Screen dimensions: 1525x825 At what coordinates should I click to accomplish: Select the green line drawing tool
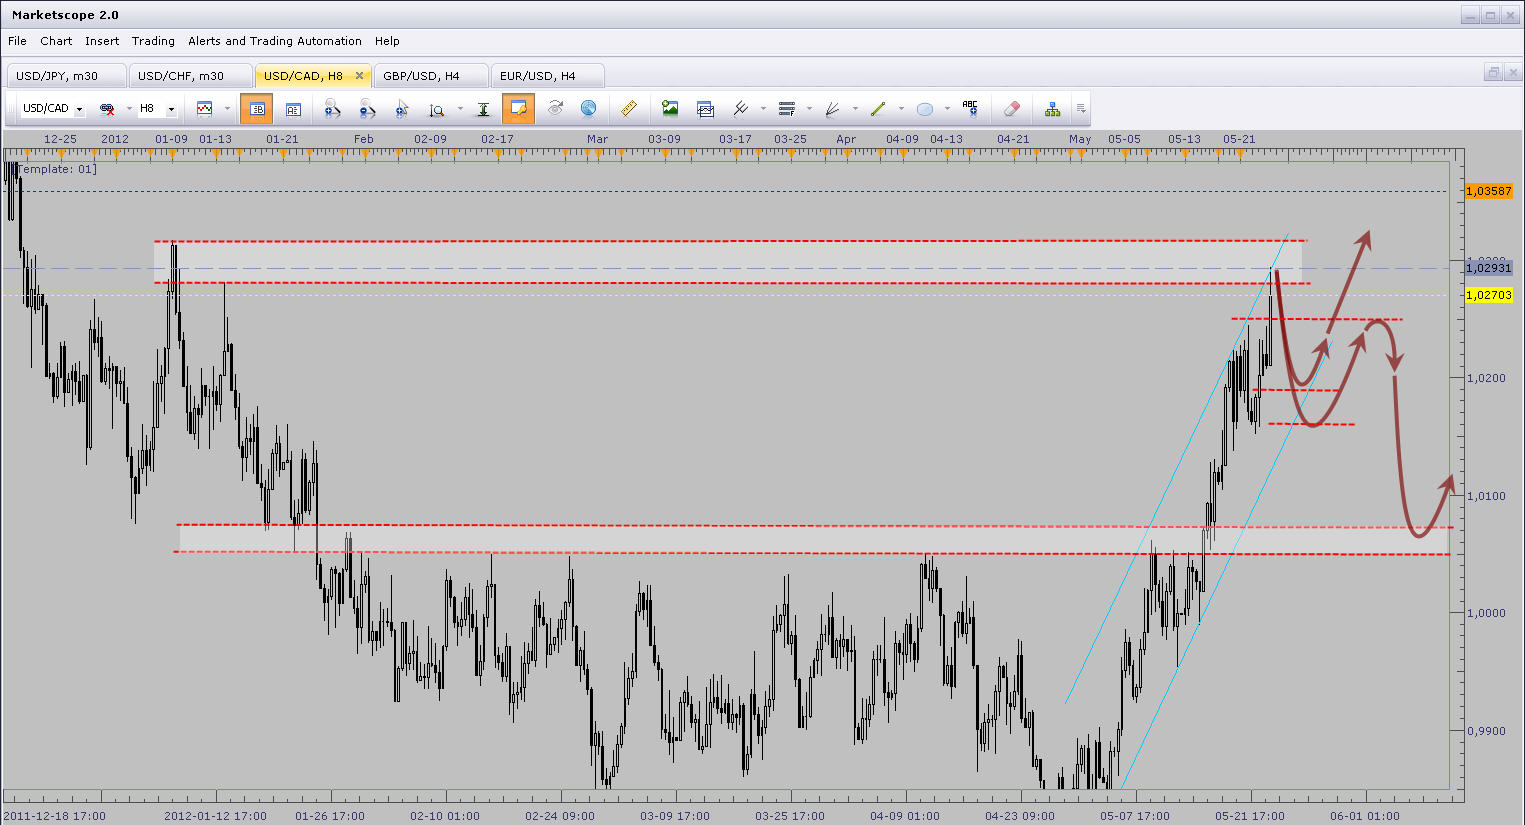879,109
